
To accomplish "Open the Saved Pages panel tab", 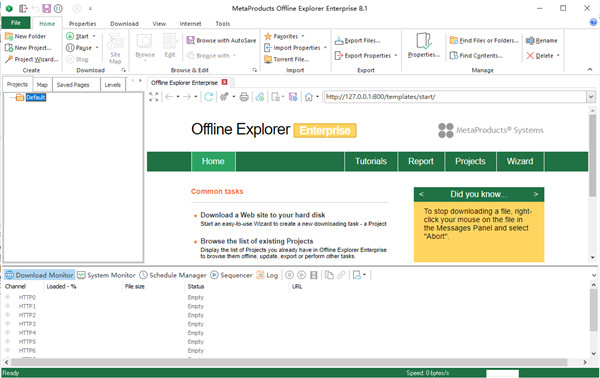I will click(73, 85).
